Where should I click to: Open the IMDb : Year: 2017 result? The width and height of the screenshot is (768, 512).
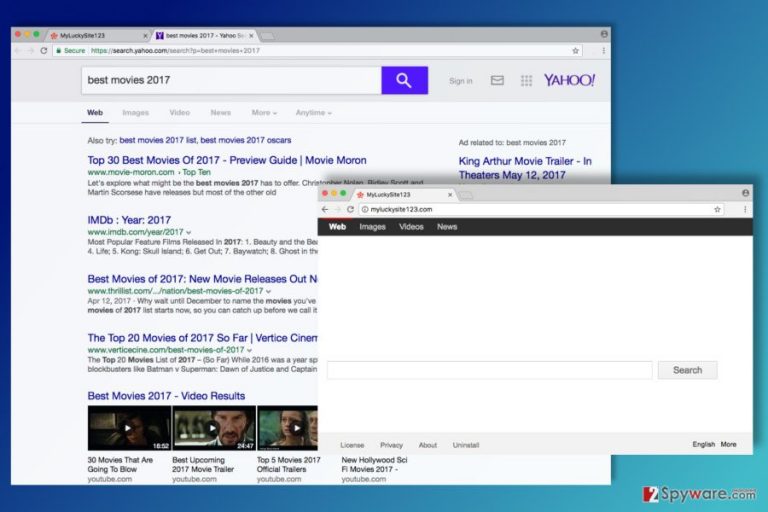[129, 220]
